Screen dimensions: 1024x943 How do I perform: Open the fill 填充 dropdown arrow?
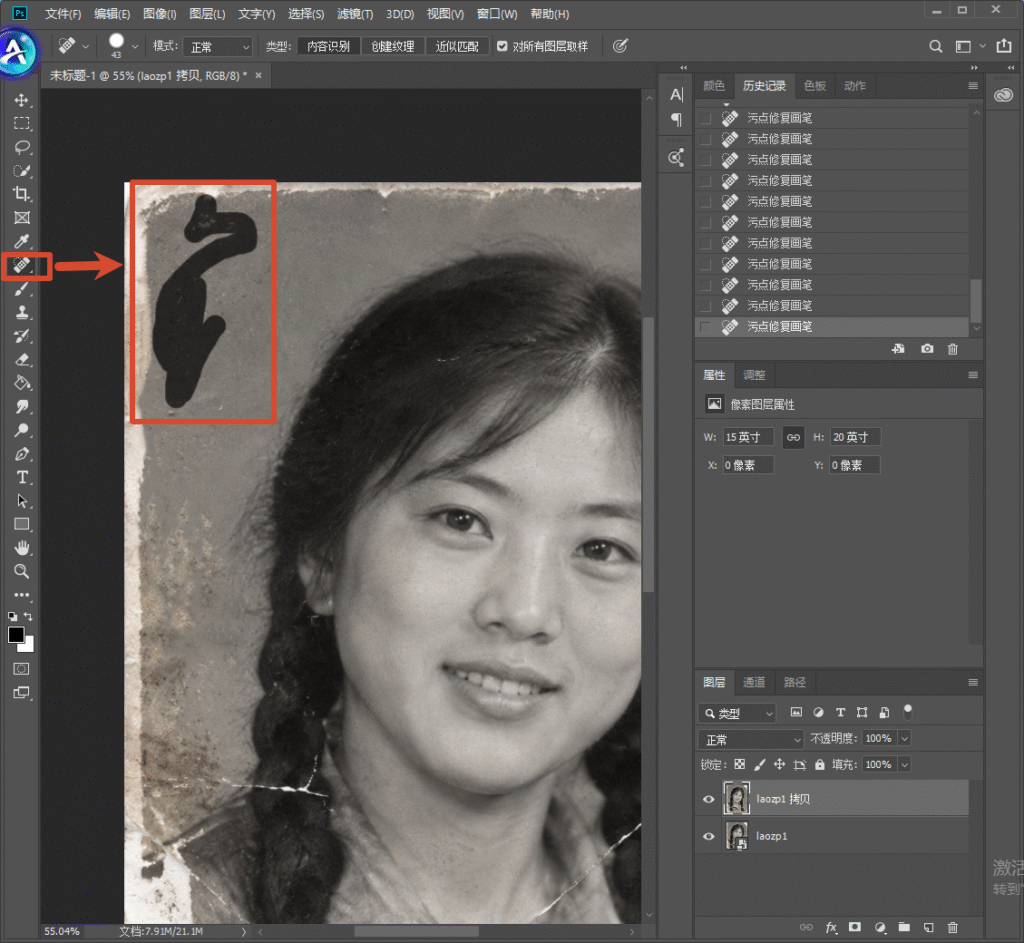tap(904, 765)
